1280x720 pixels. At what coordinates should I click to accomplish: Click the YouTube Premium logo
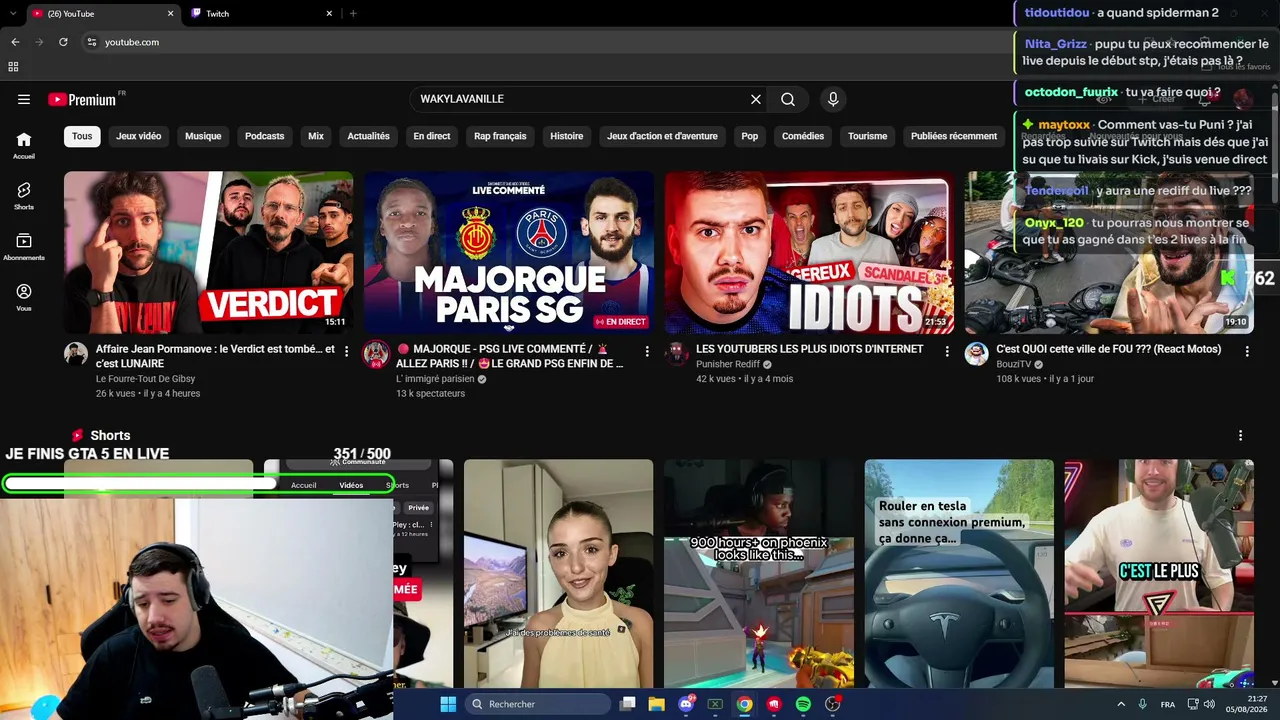[x=82, y=99]
